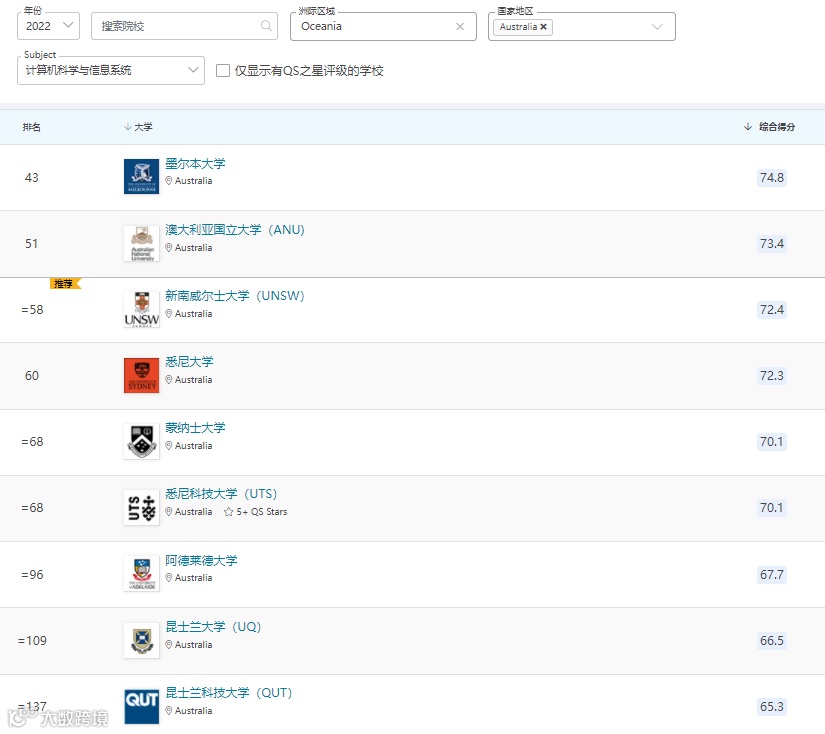Expand the country region dropdown arrow

(x=657, y=27)
